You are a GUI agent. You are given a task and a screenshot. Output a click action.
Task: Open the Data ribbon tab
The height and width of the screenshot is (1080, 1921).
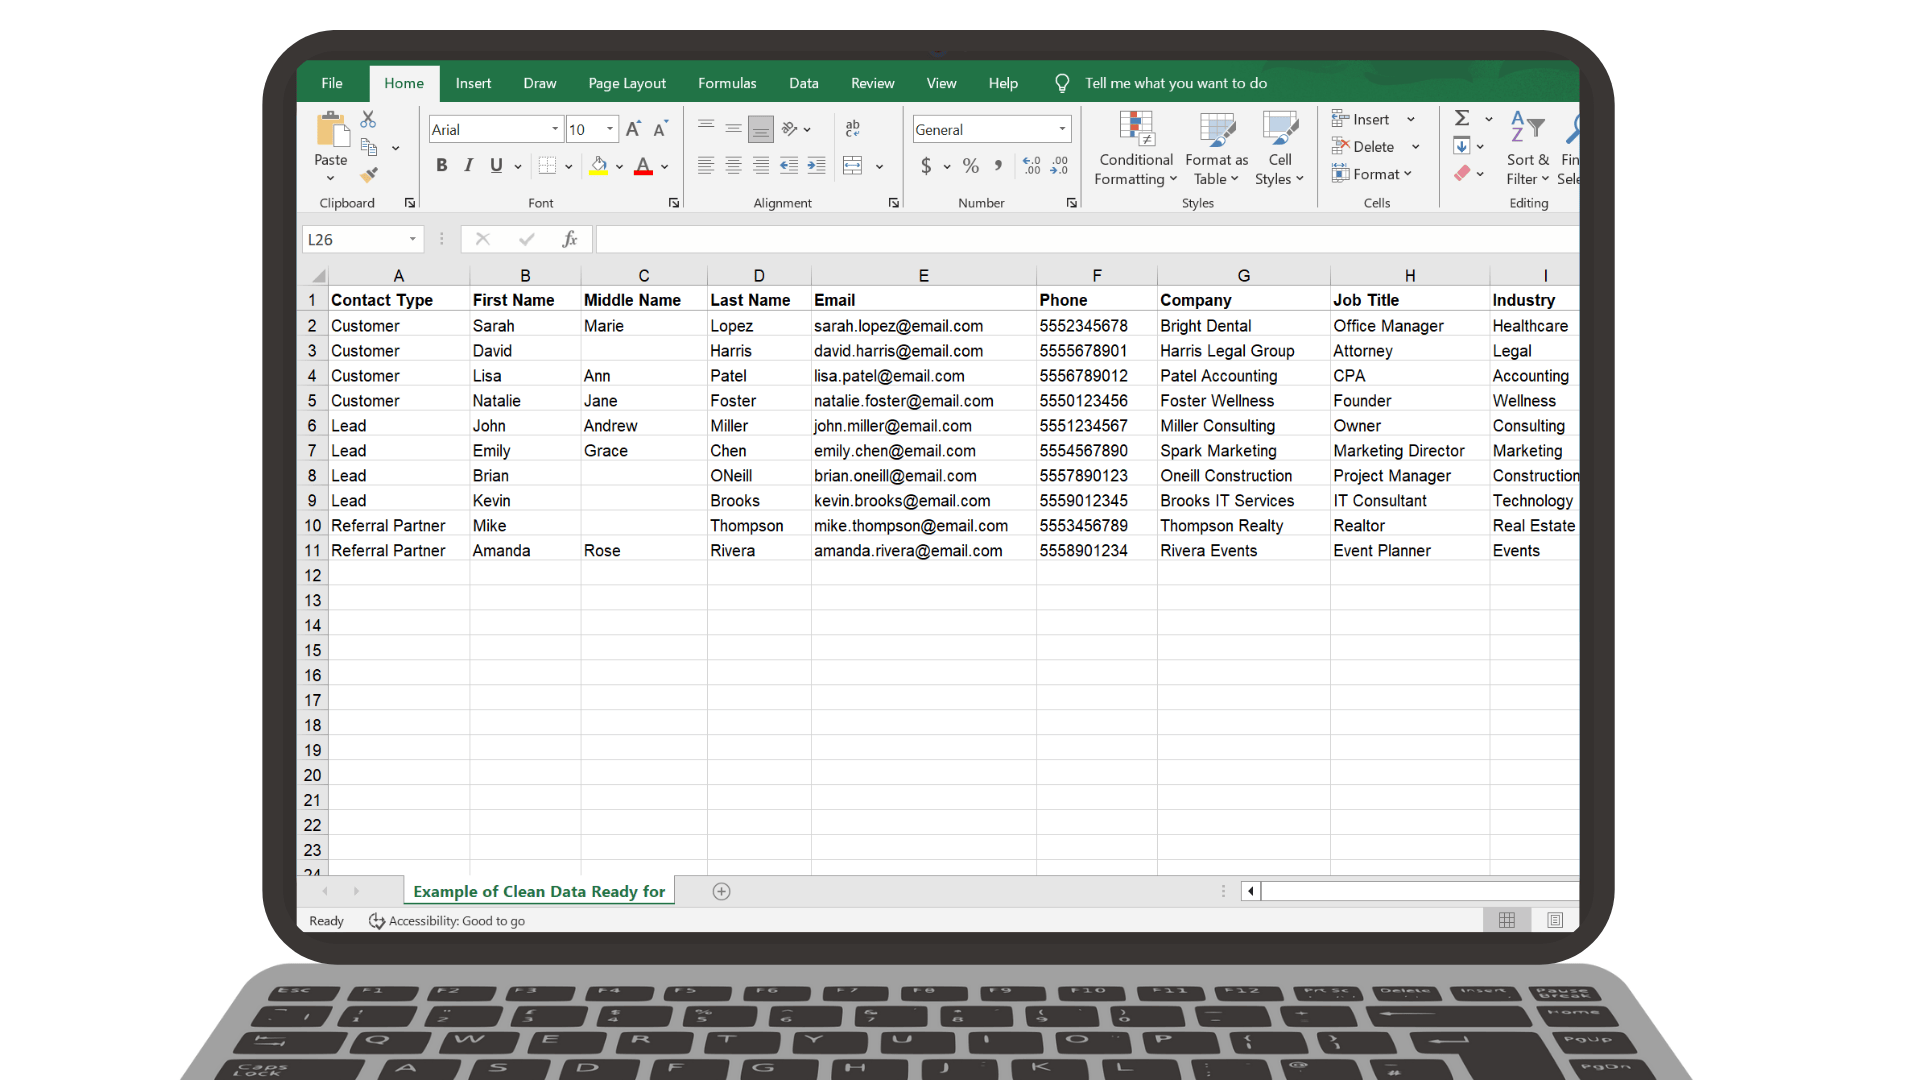(x=803, y=83)
